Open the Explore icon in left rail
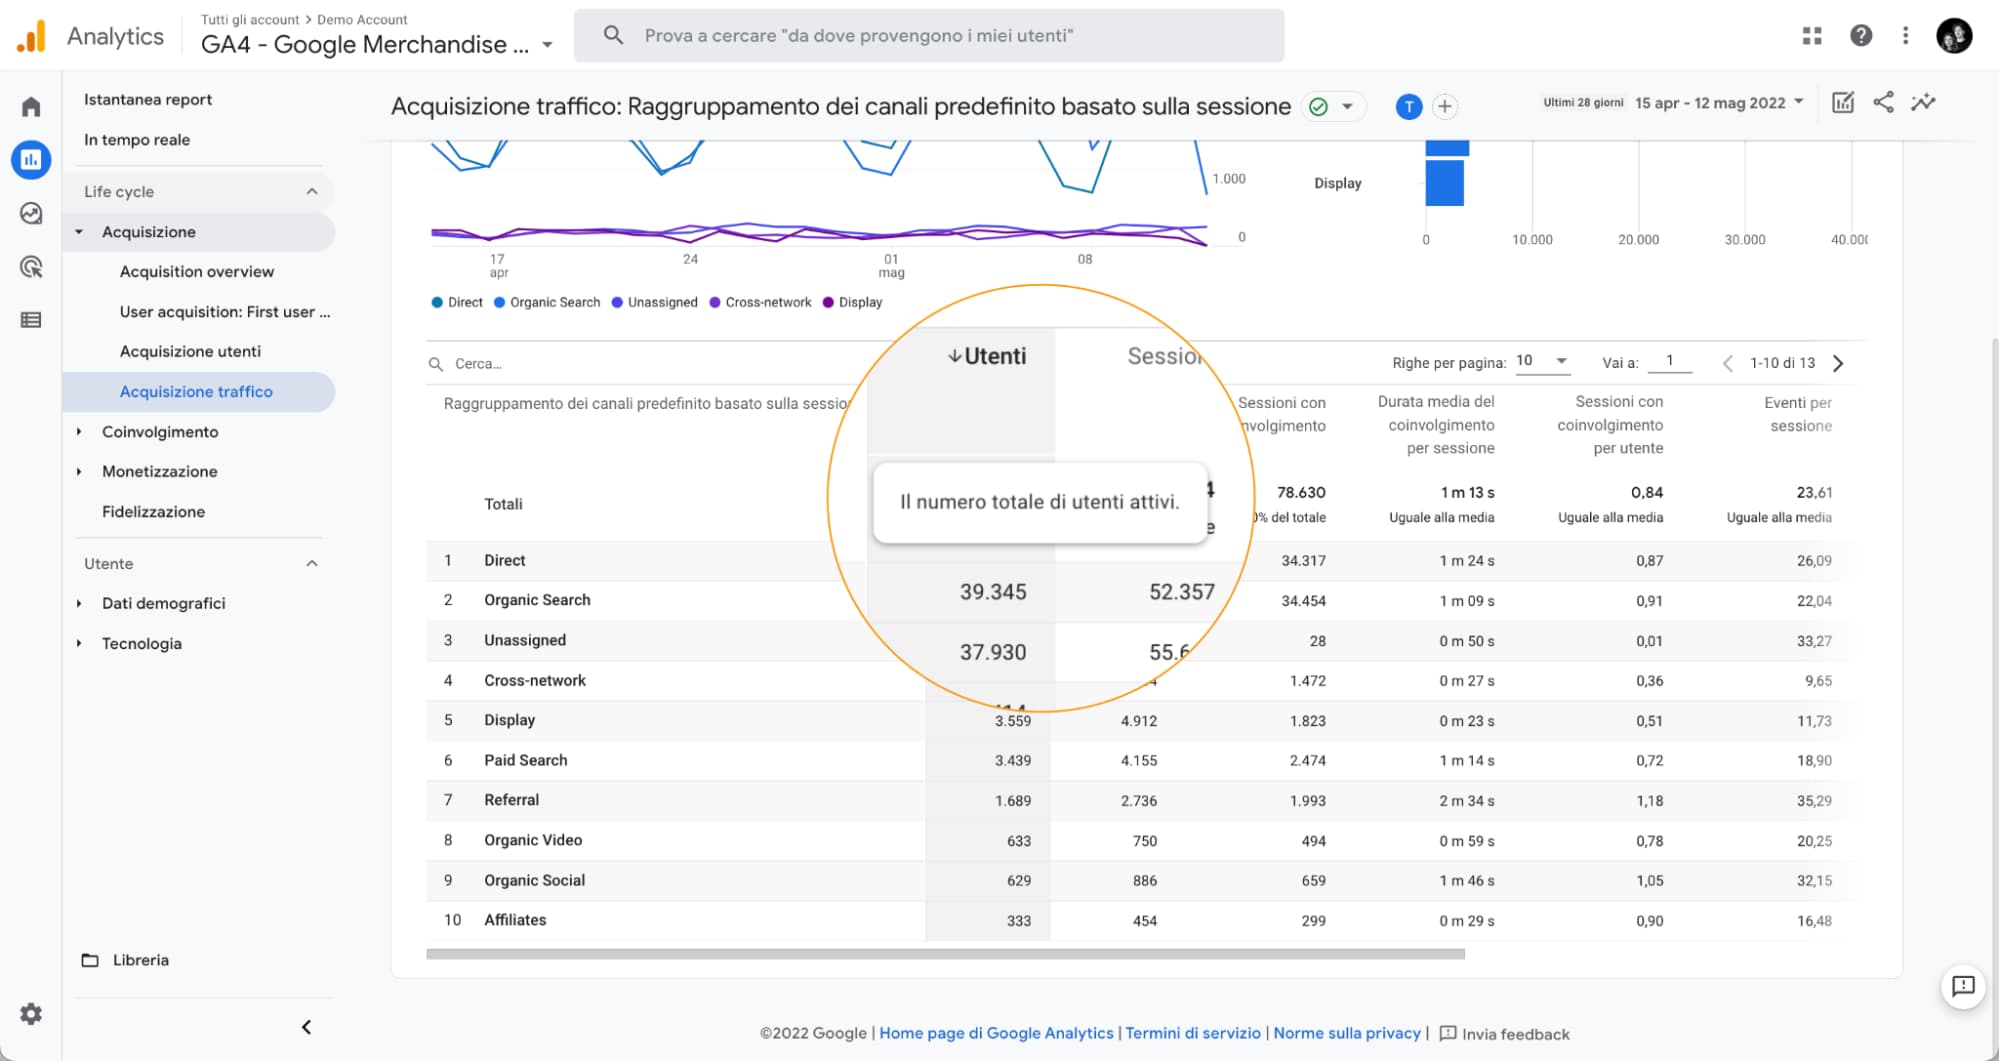The width and height of the screenshot is (1999, 1061). (x=31, y=213)
